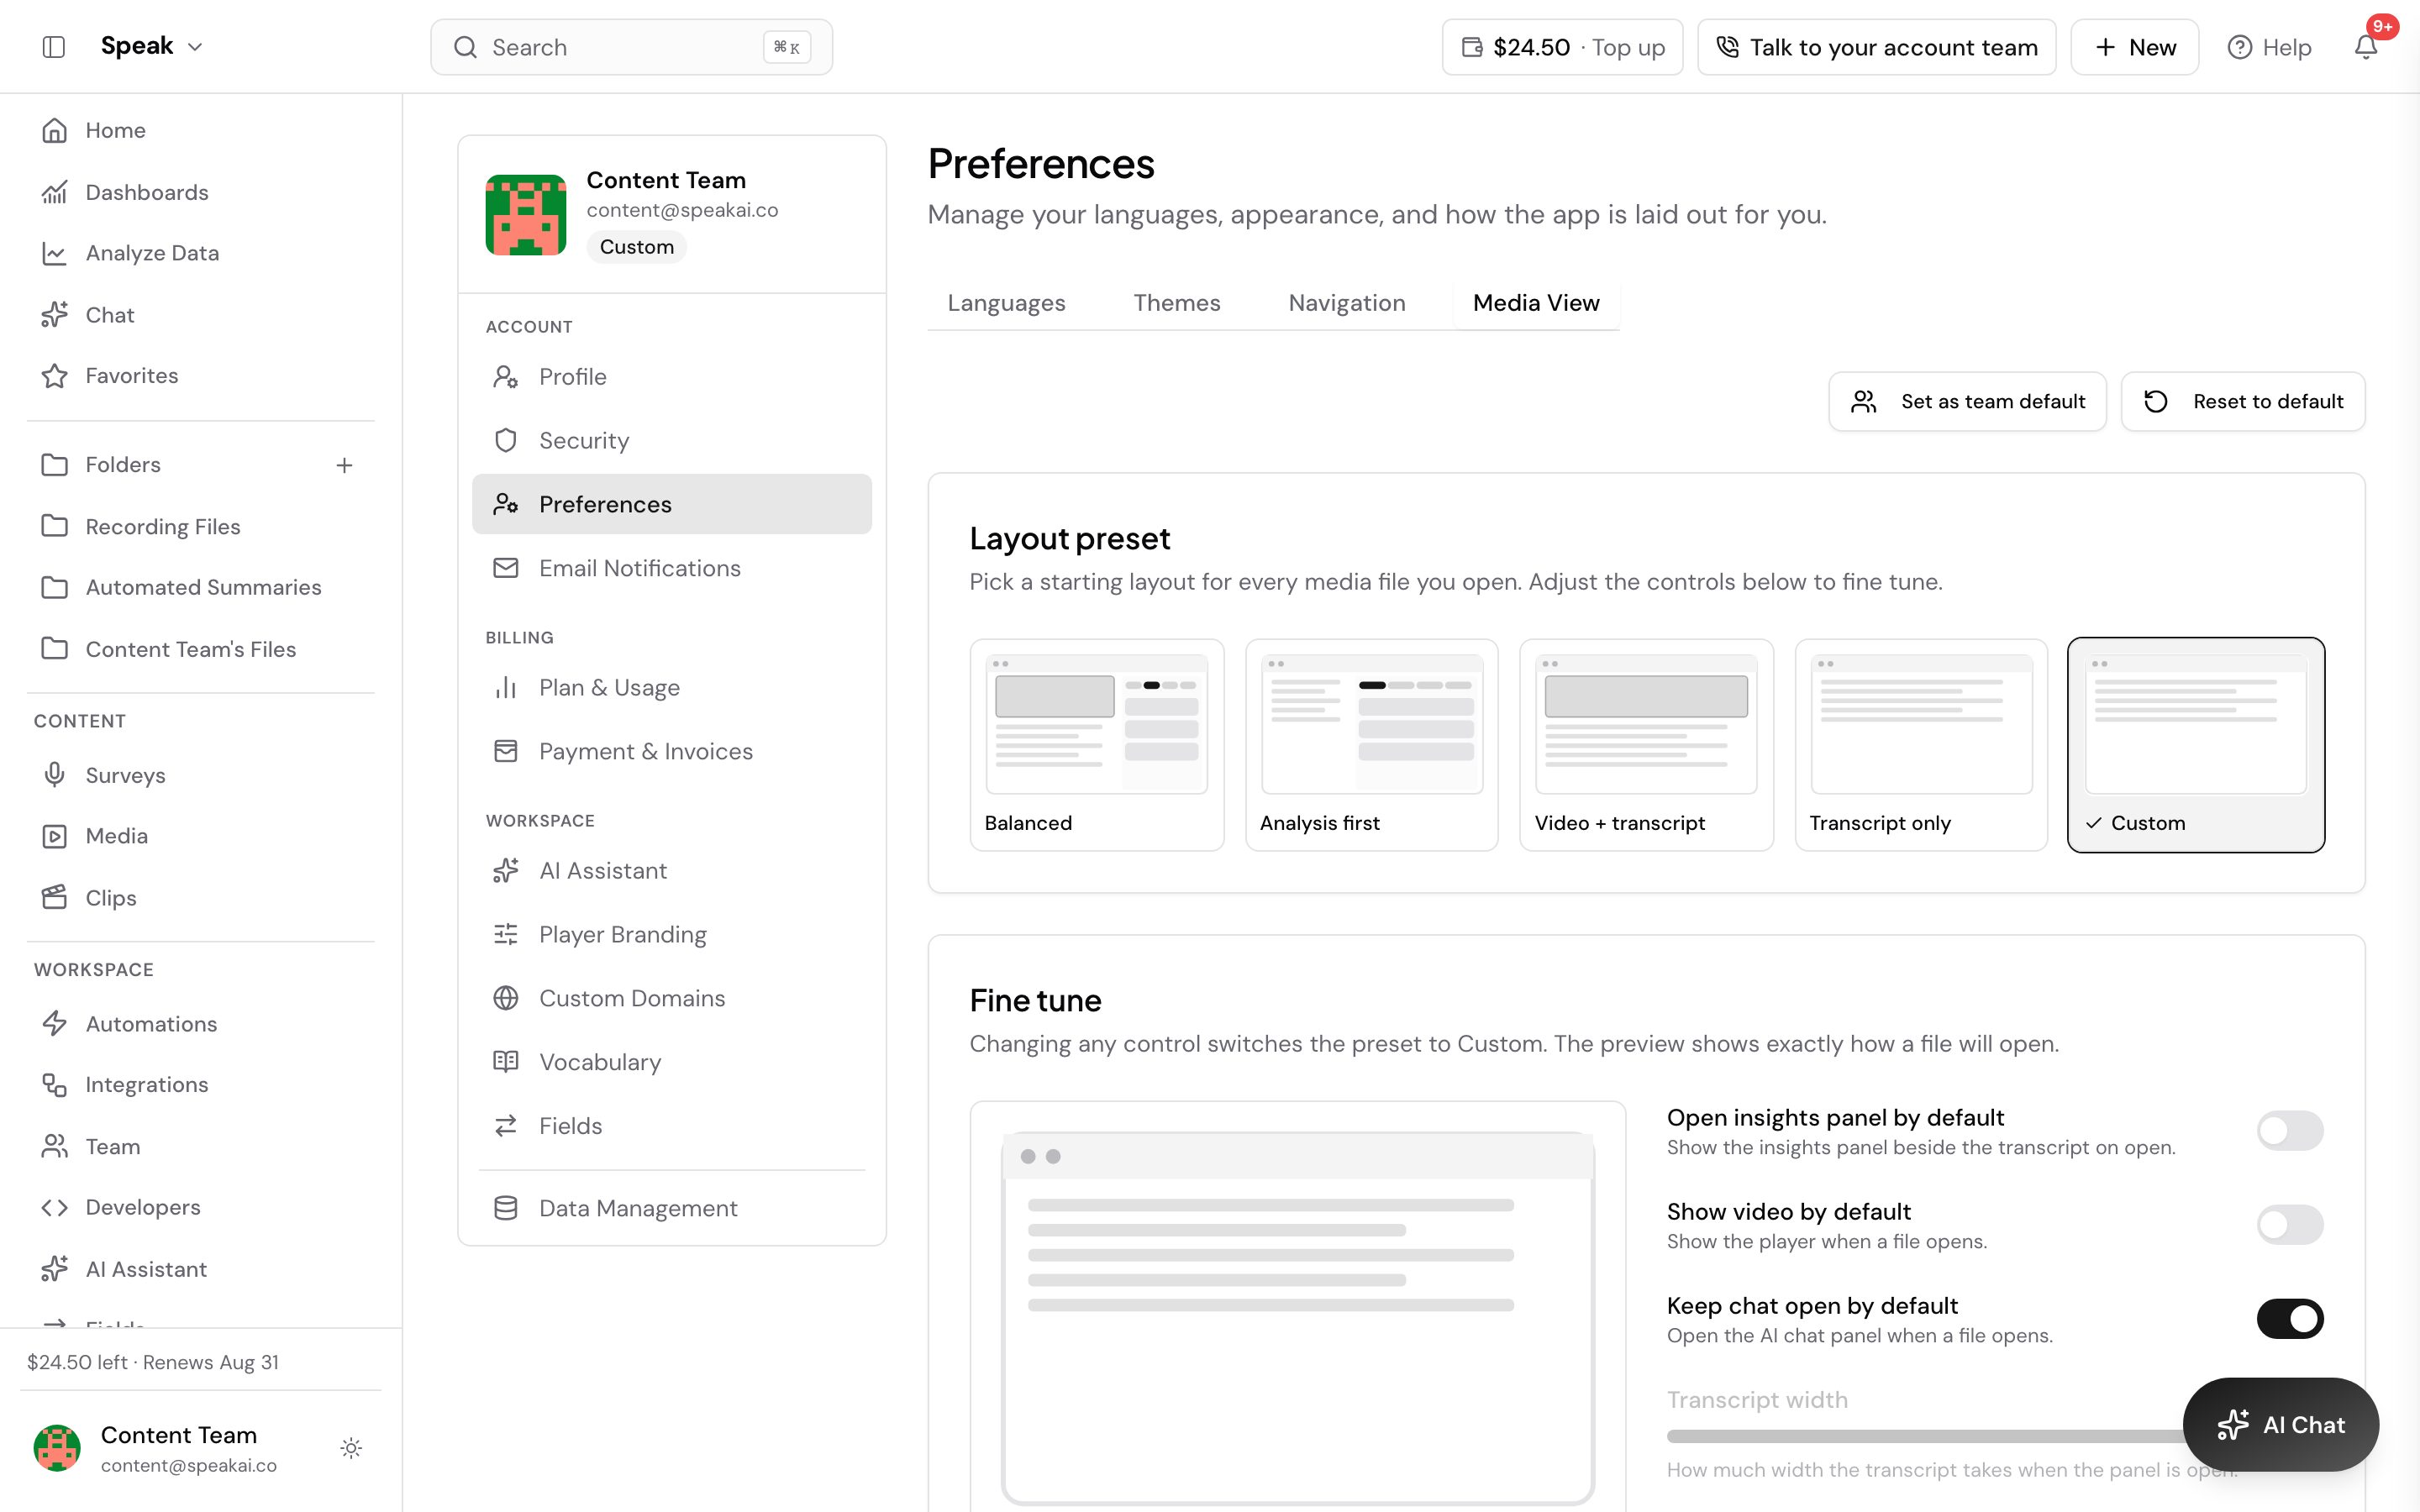Switch to the Navigation tab
This screenshot has height=1512, width=2420.
1346,303
